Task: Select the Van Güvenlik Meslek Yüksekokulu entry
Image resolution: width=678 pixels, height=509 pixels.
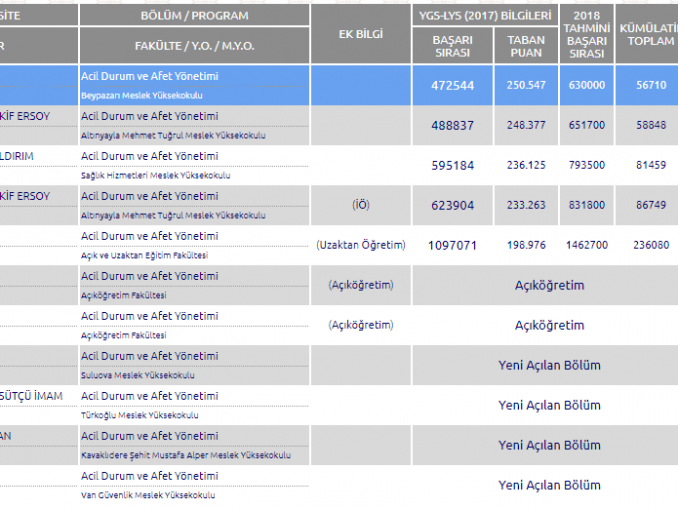Action: tap(147, 495)
